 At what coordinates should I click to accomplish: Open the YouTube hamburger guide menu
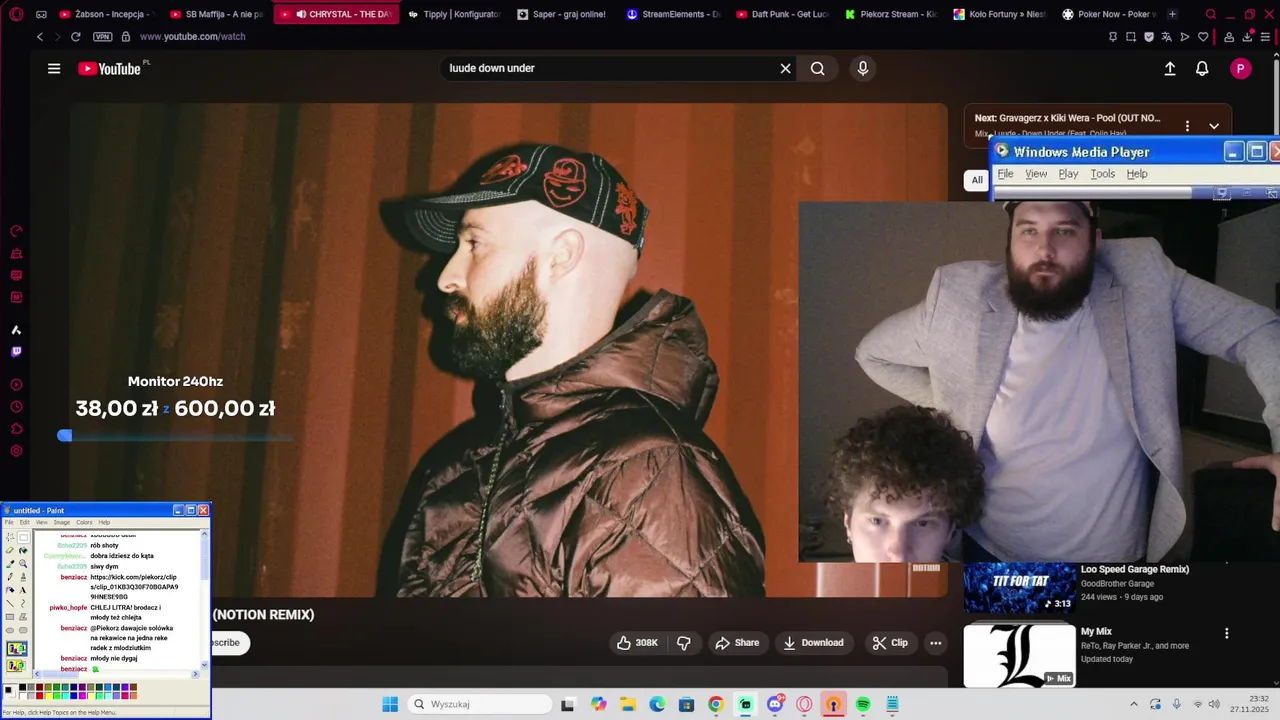[54, 68]
